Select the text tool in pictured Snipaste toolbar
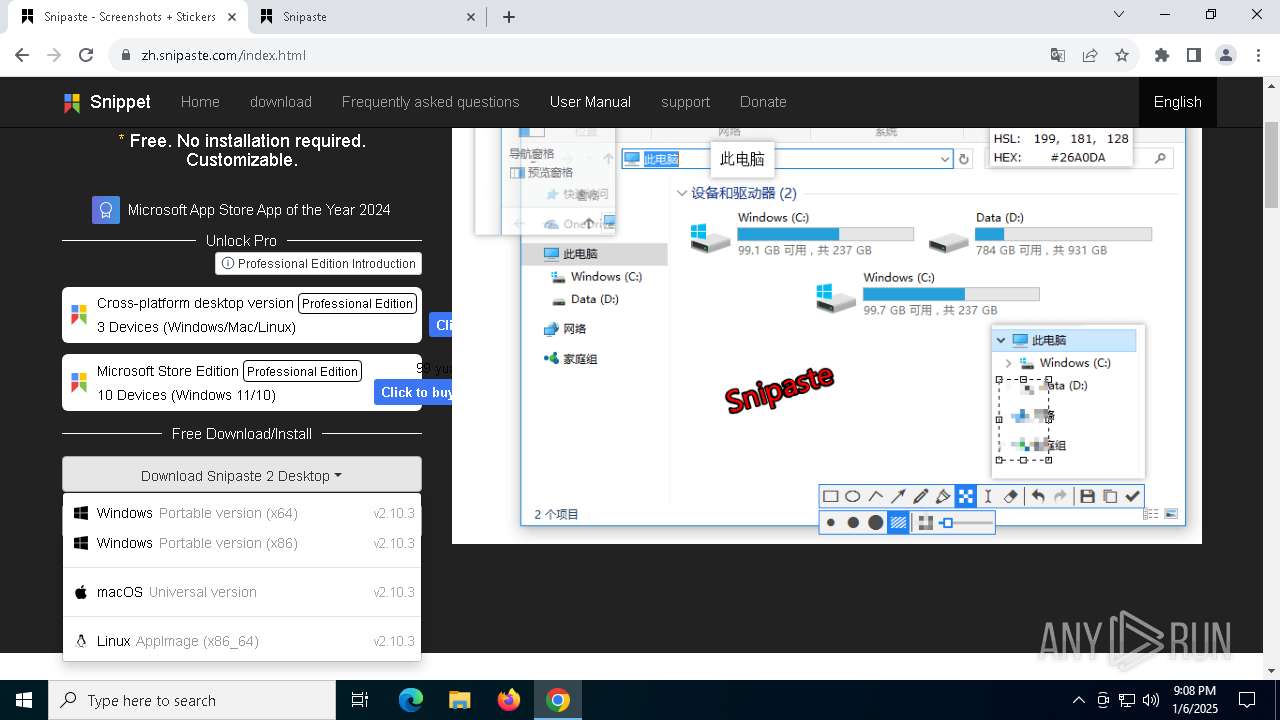The width and height of the screenshot is (1280, 720). (988, 496)
